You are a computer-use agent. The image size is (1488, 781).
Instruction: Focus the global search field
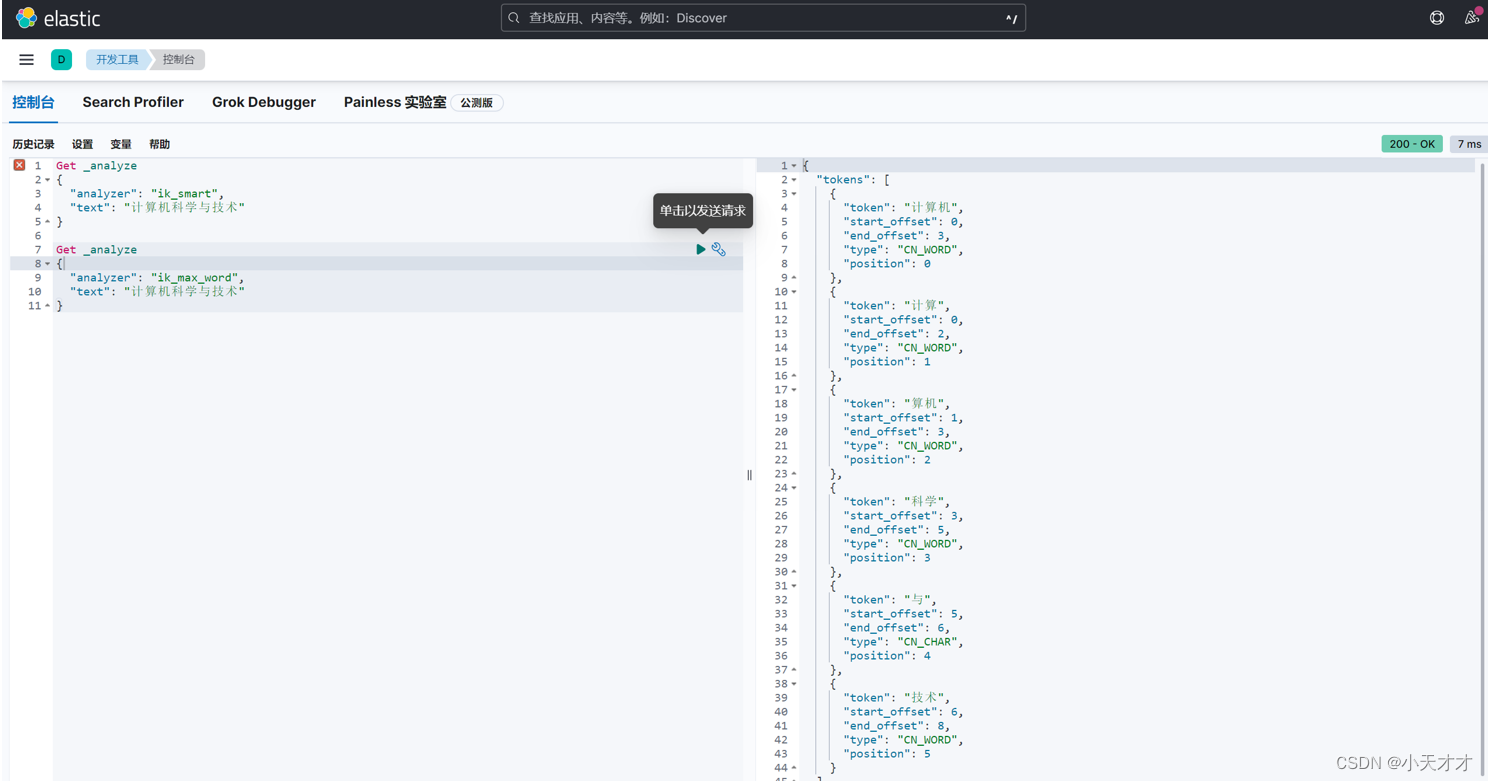tap(763, 18)
